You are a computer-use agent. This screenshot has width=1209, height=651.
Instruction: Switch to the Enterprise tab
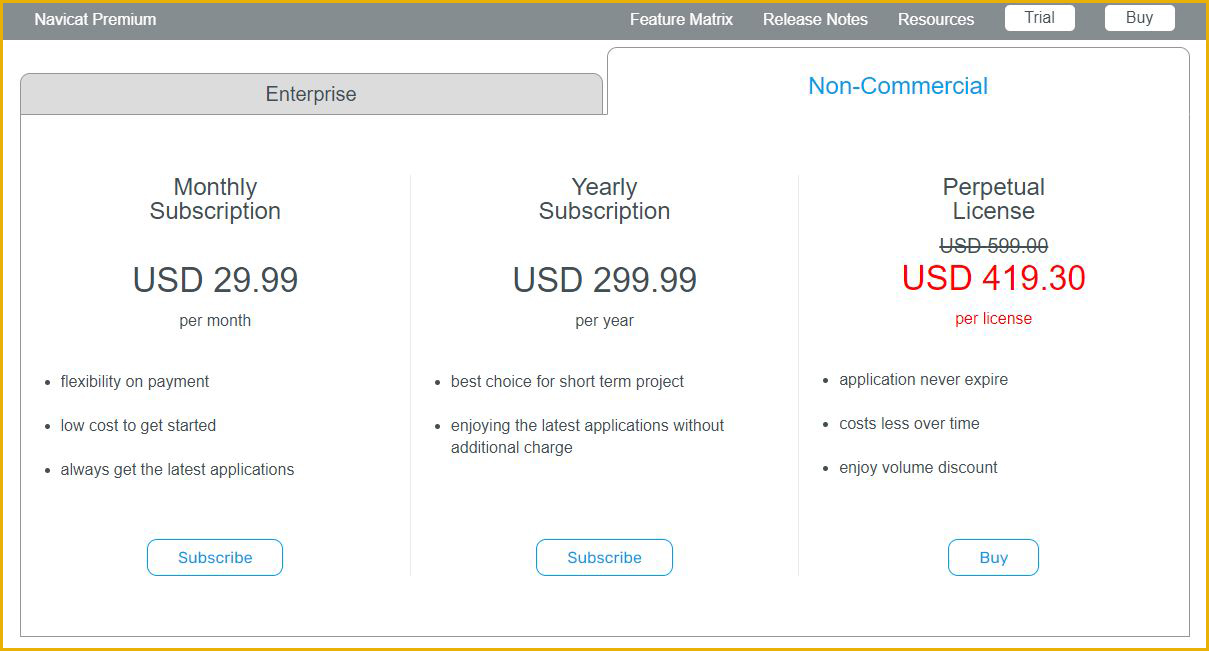tap(311, 94)
